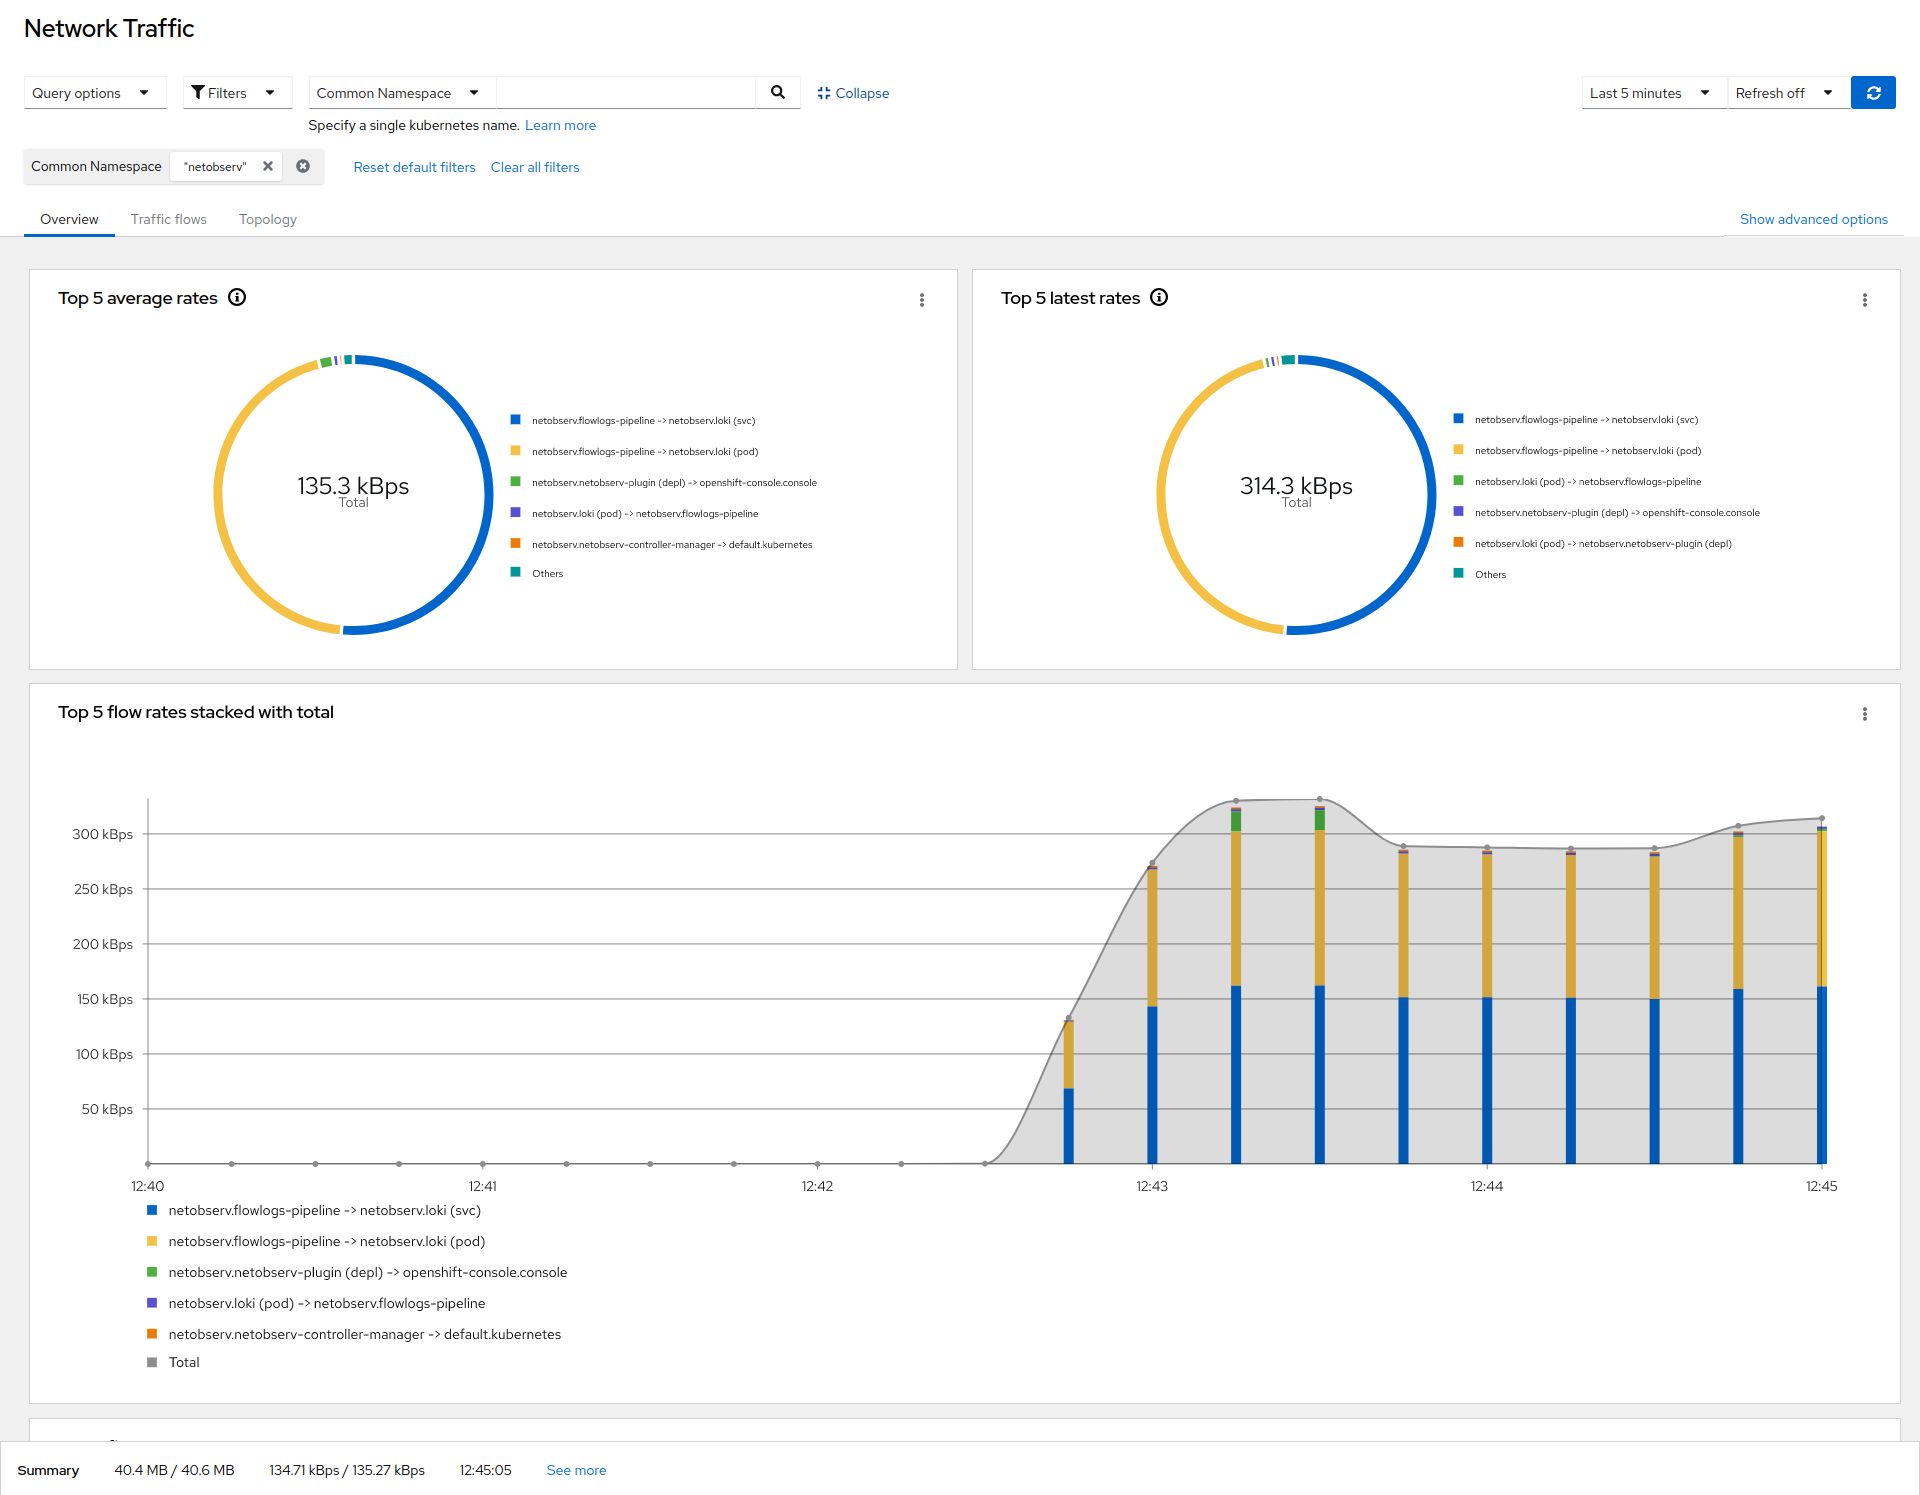The height and width of the screenshot is (1495, 1920).
Task: Switch to the Topology tab
Action: coord(267,219)
